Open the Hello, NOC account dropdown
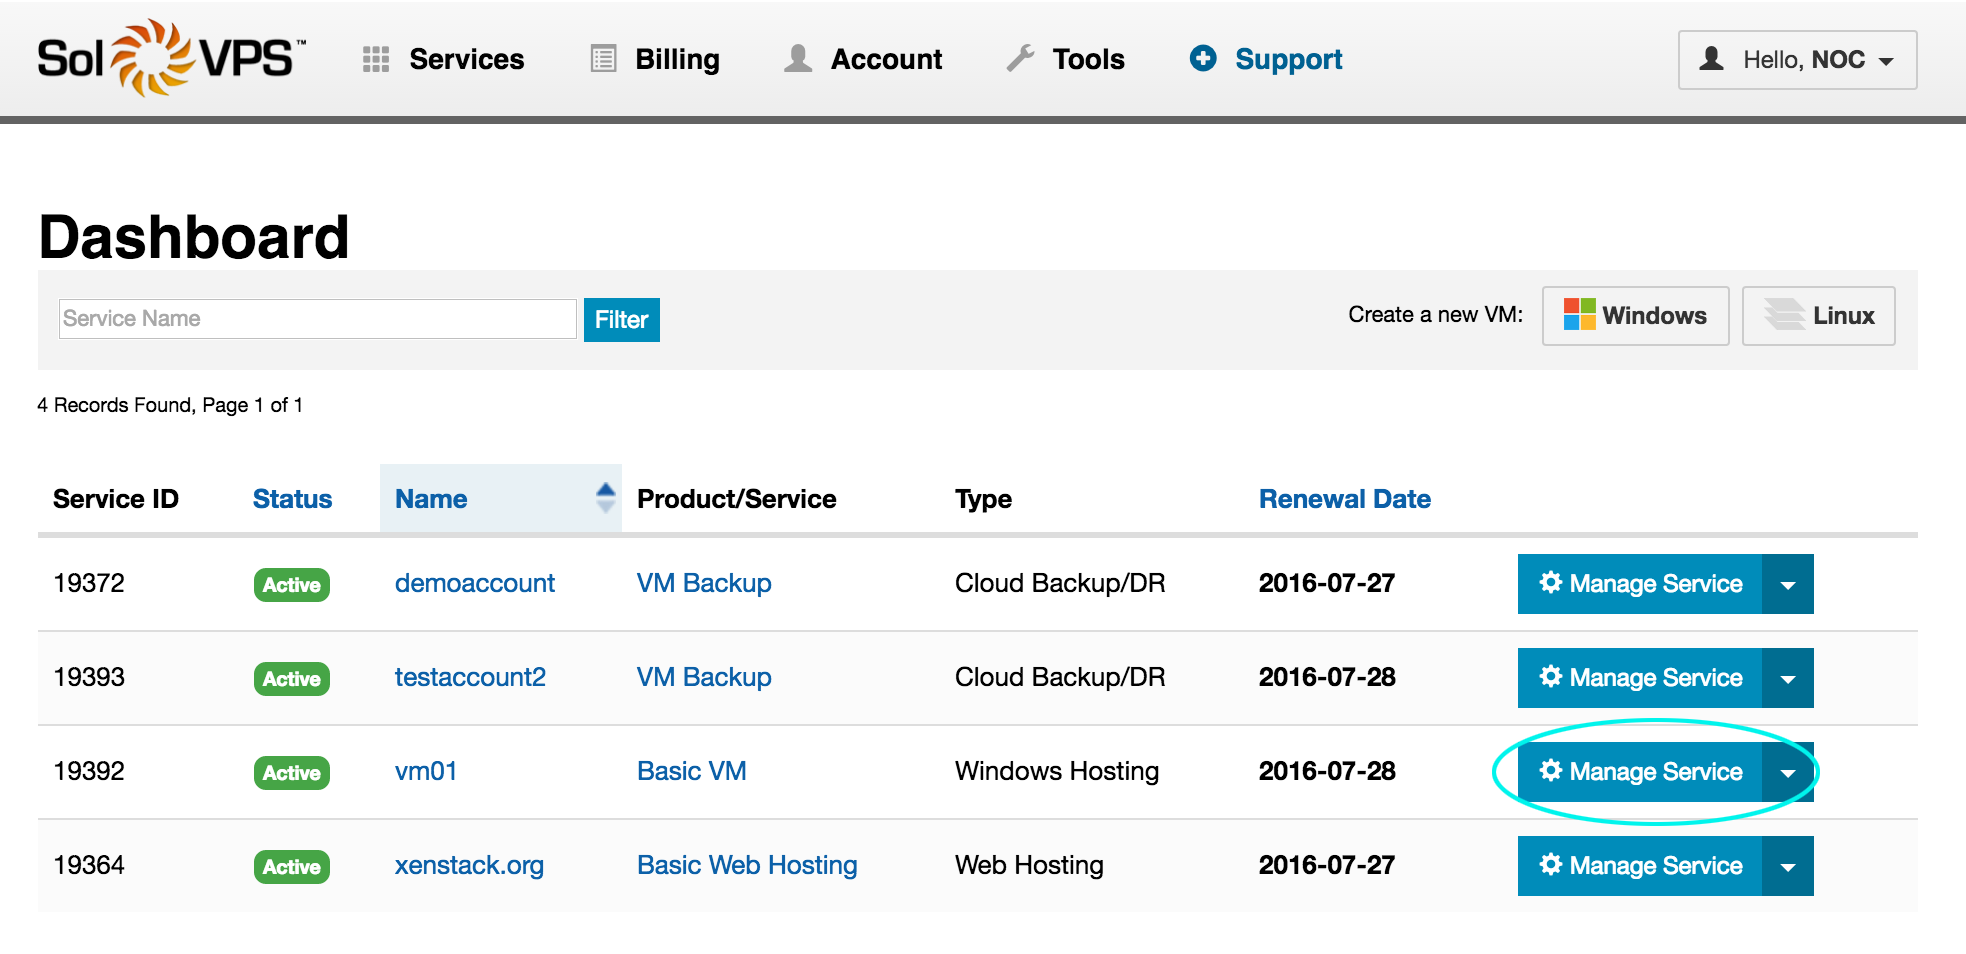 click(x=1797, y=60)
